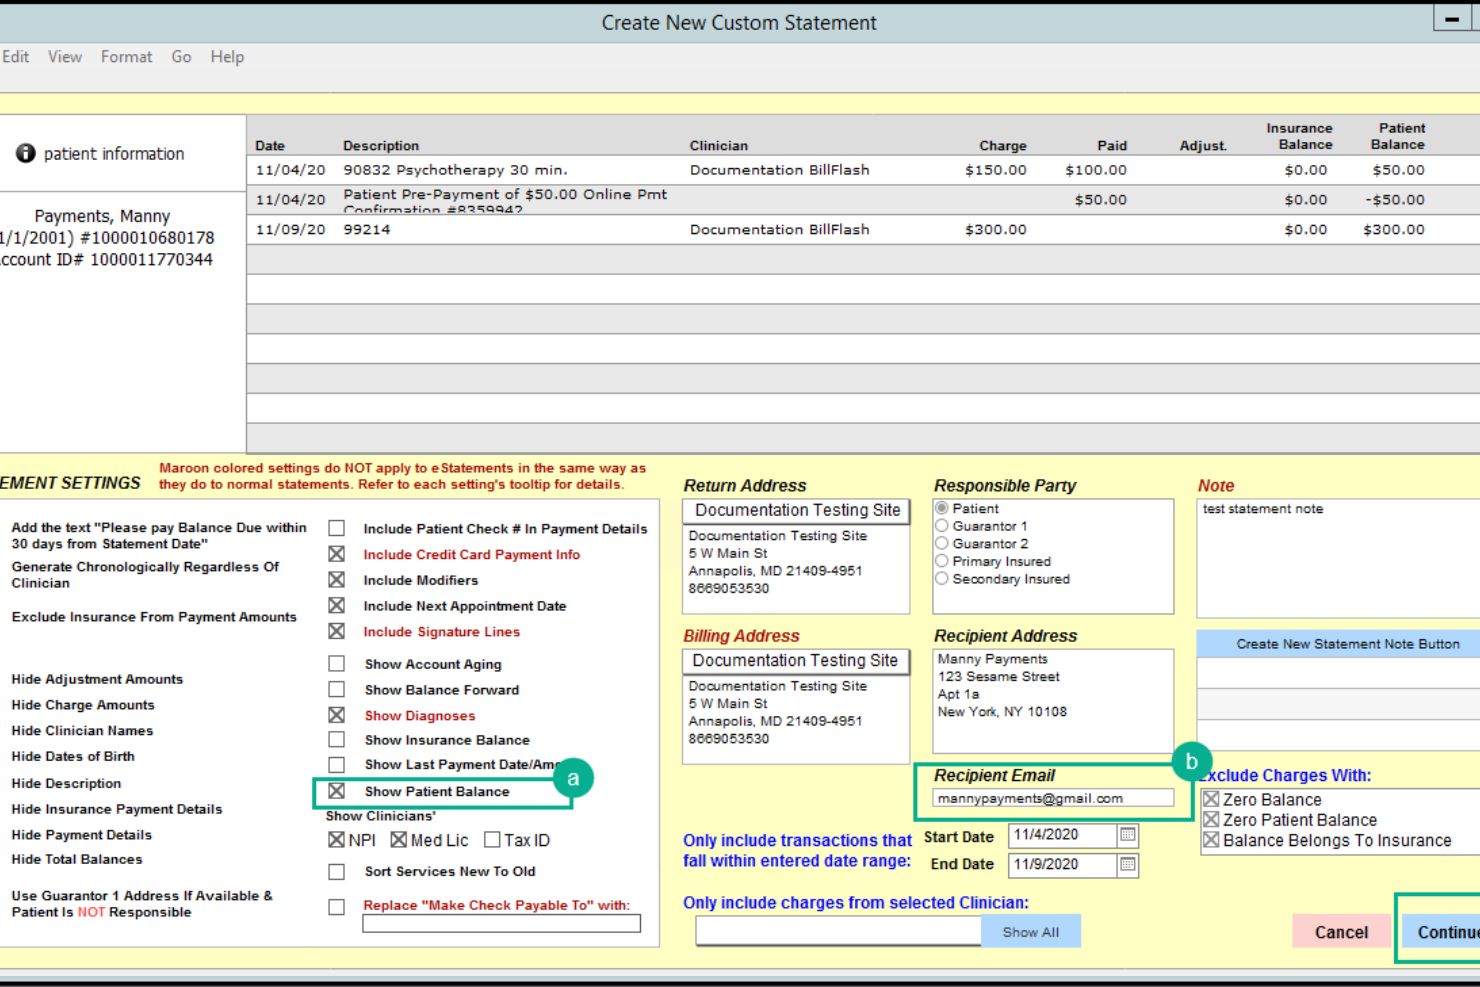Minimize the Create New Custom Statement window
1480x987 pixels.
tap(1451, 19)
